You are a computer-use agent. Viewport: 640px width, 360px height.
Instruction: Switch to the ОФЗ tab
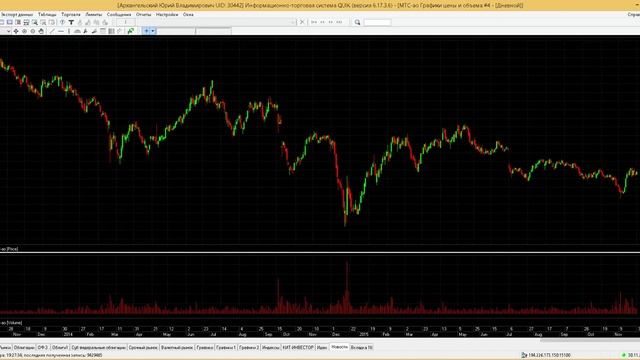(x=42, y=347)
